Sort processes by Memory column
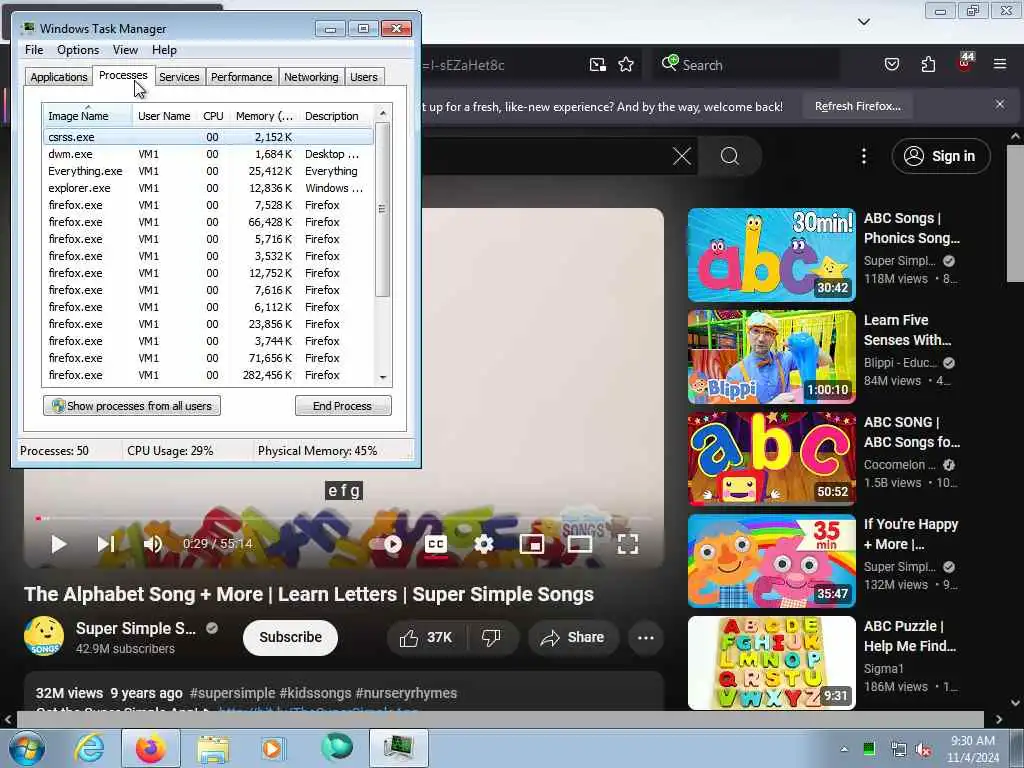The width and height of the screenshot is (1024, 768). coord(264,116)
